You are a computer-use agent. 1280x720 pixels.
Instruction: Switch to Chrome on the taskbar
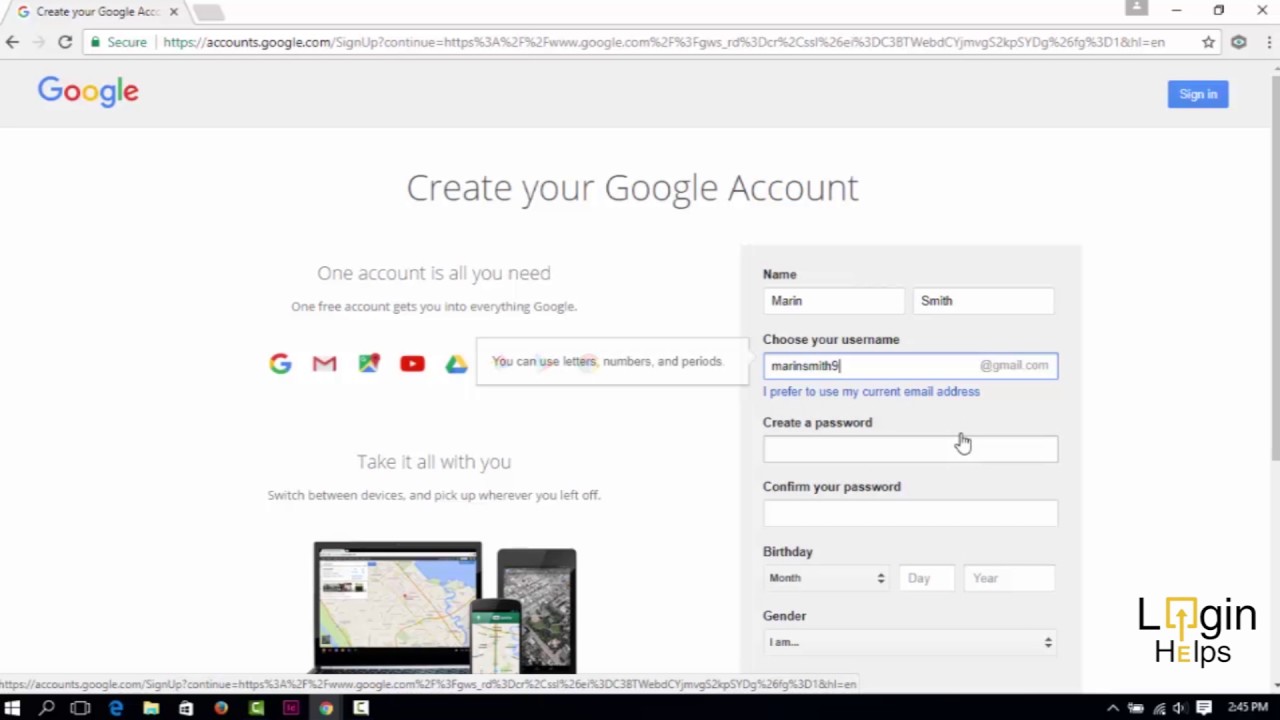tap(326, 708)
